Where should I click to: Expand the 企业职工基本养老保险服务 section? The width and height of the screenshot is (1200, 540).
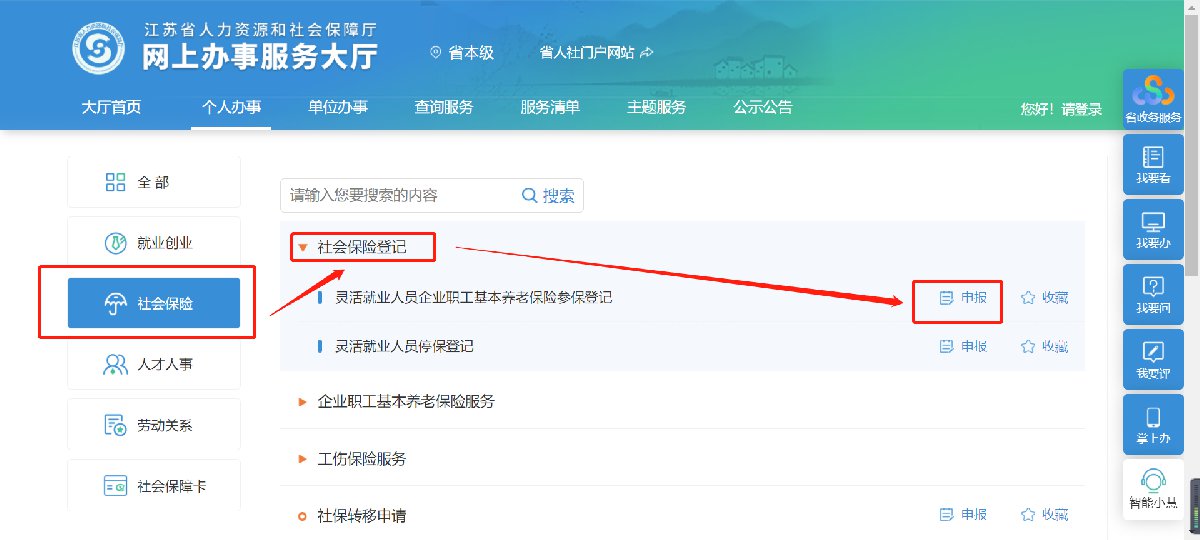coord(405,401)
